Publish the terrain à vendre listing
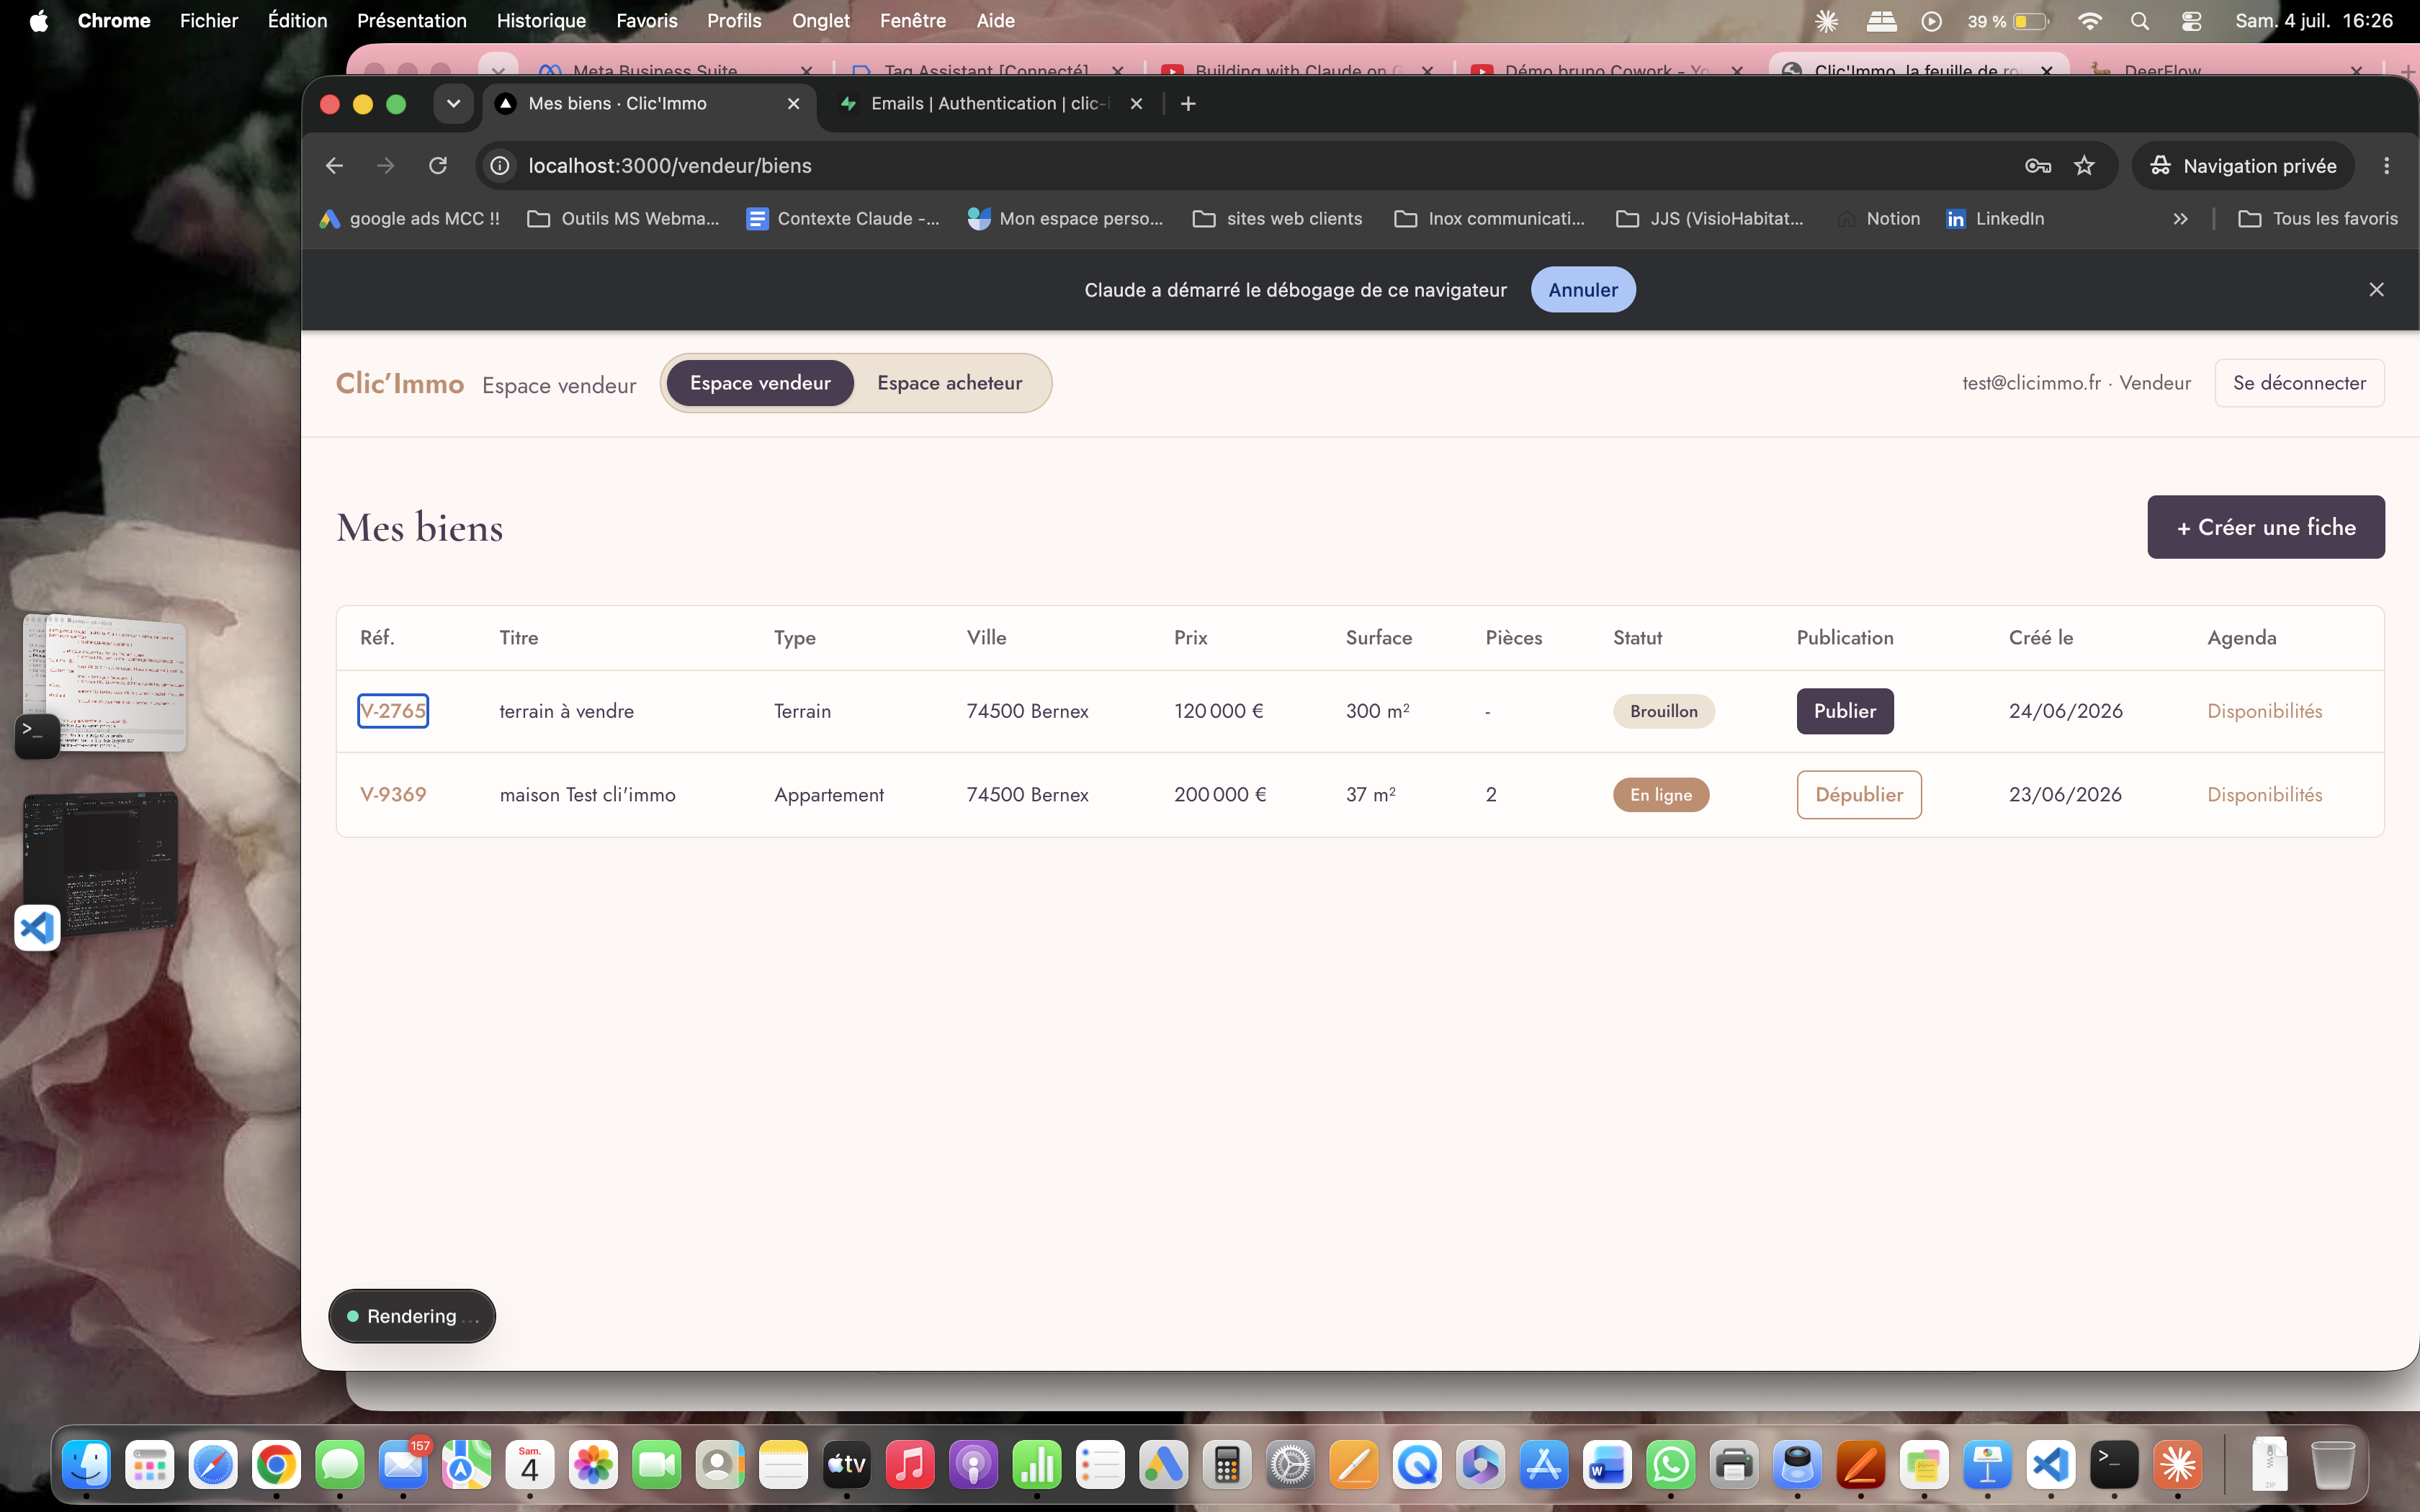Viewport: 2420px width, 1512px height. [1845, 711]
